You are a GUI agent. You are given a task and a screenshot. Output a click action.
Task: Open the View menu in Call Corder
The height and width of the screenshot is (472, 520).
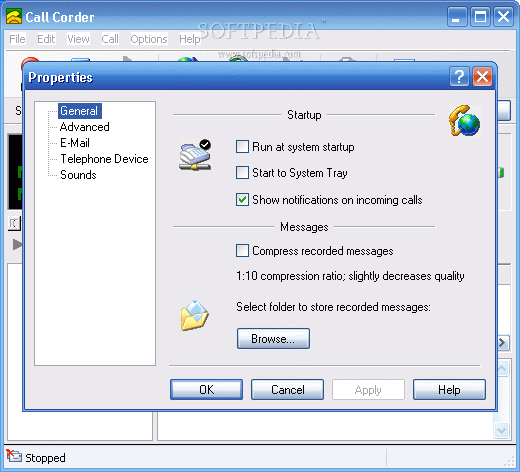point(78,39)
